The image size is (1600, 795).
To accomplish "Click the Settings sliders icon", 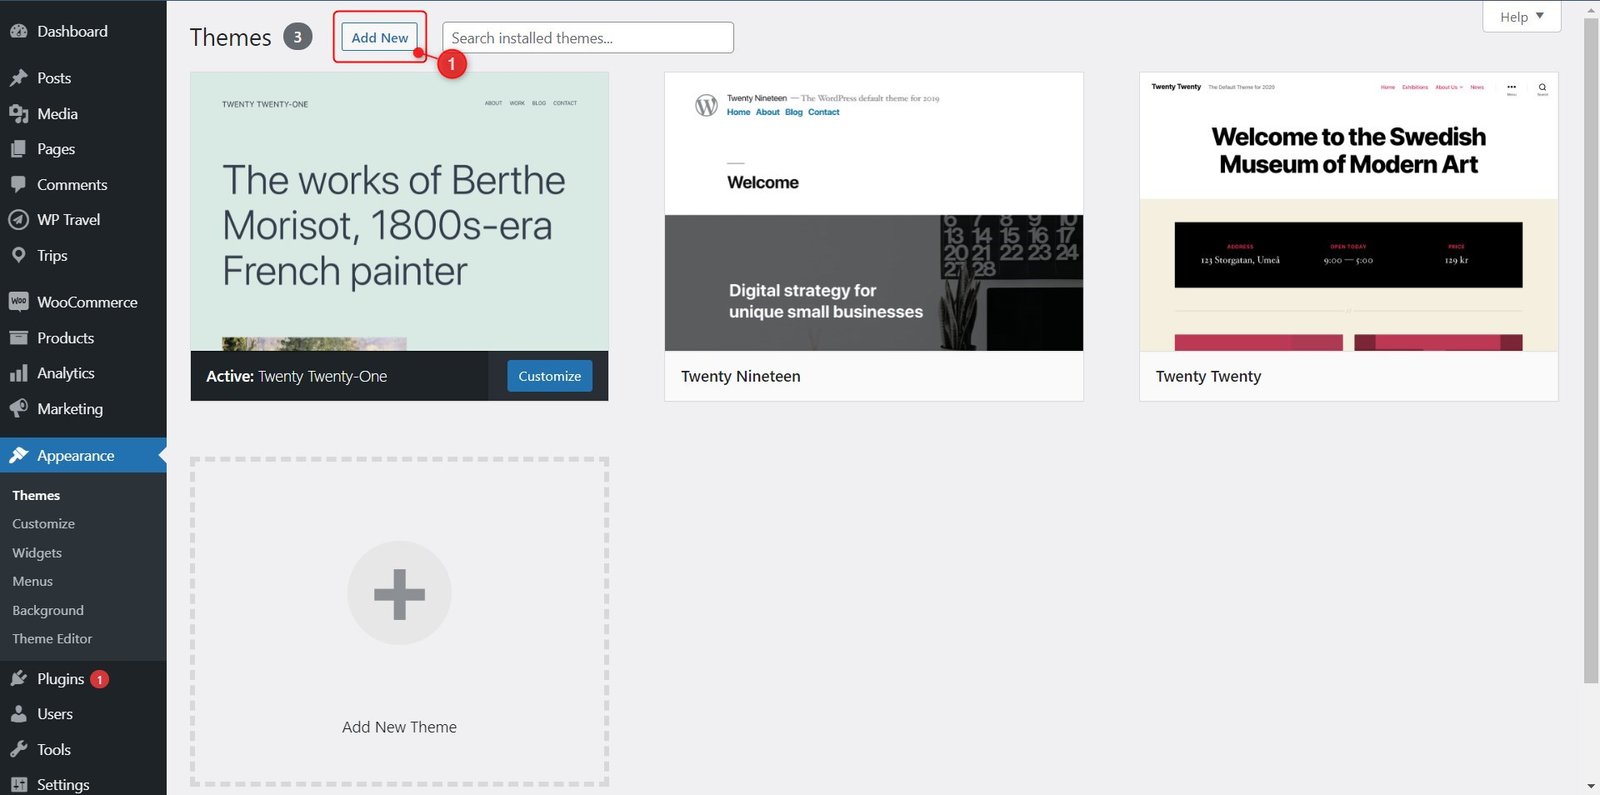I will pyautogui.click(x=18, y=785).
